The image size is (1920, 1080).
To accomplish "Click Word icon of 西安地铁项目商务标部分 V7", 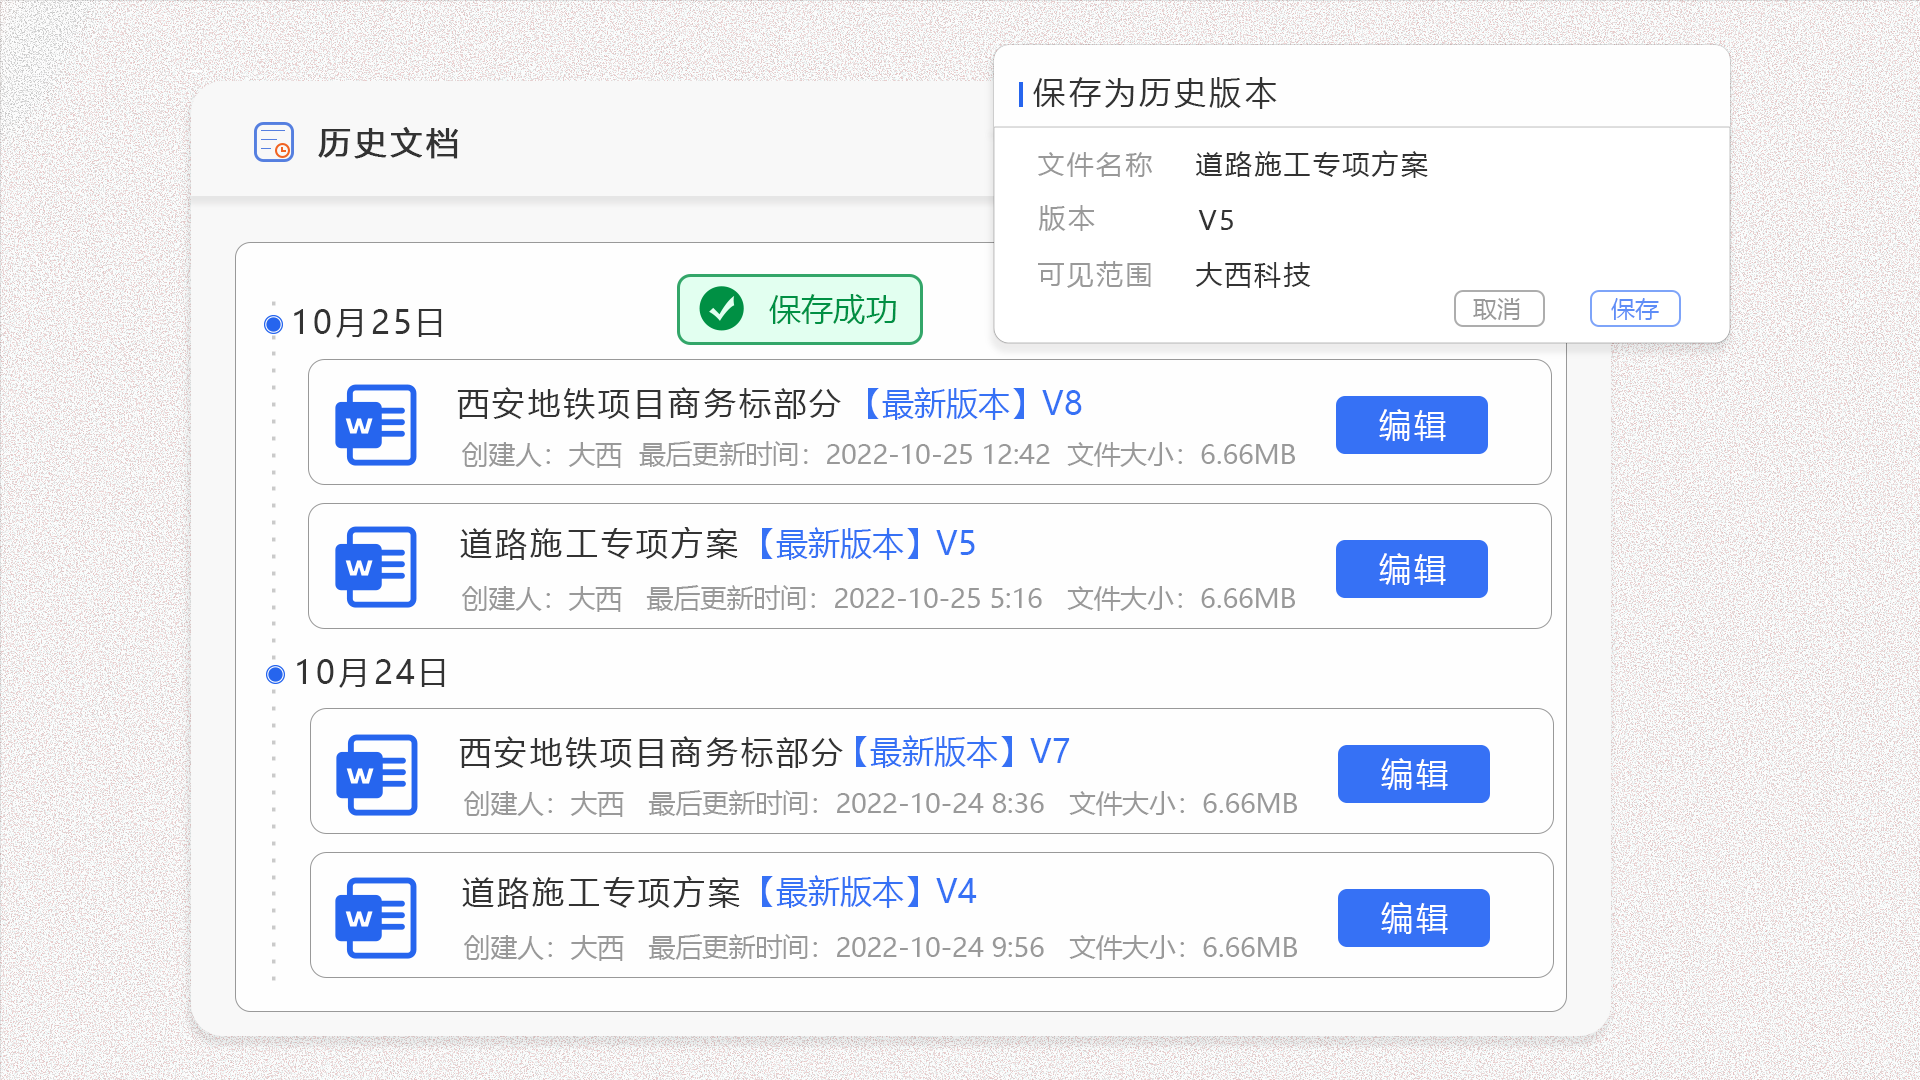I will coord(377,775).
